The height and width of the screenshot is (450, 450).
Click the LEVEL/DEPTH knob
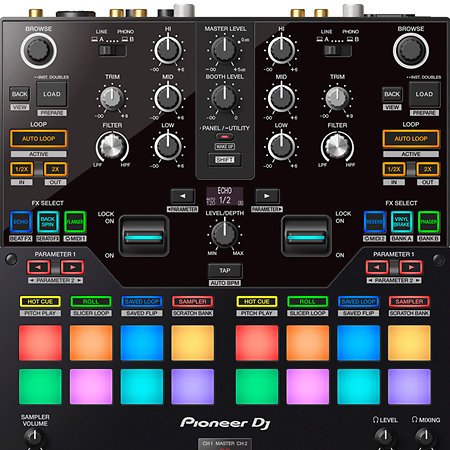(225, 233)
